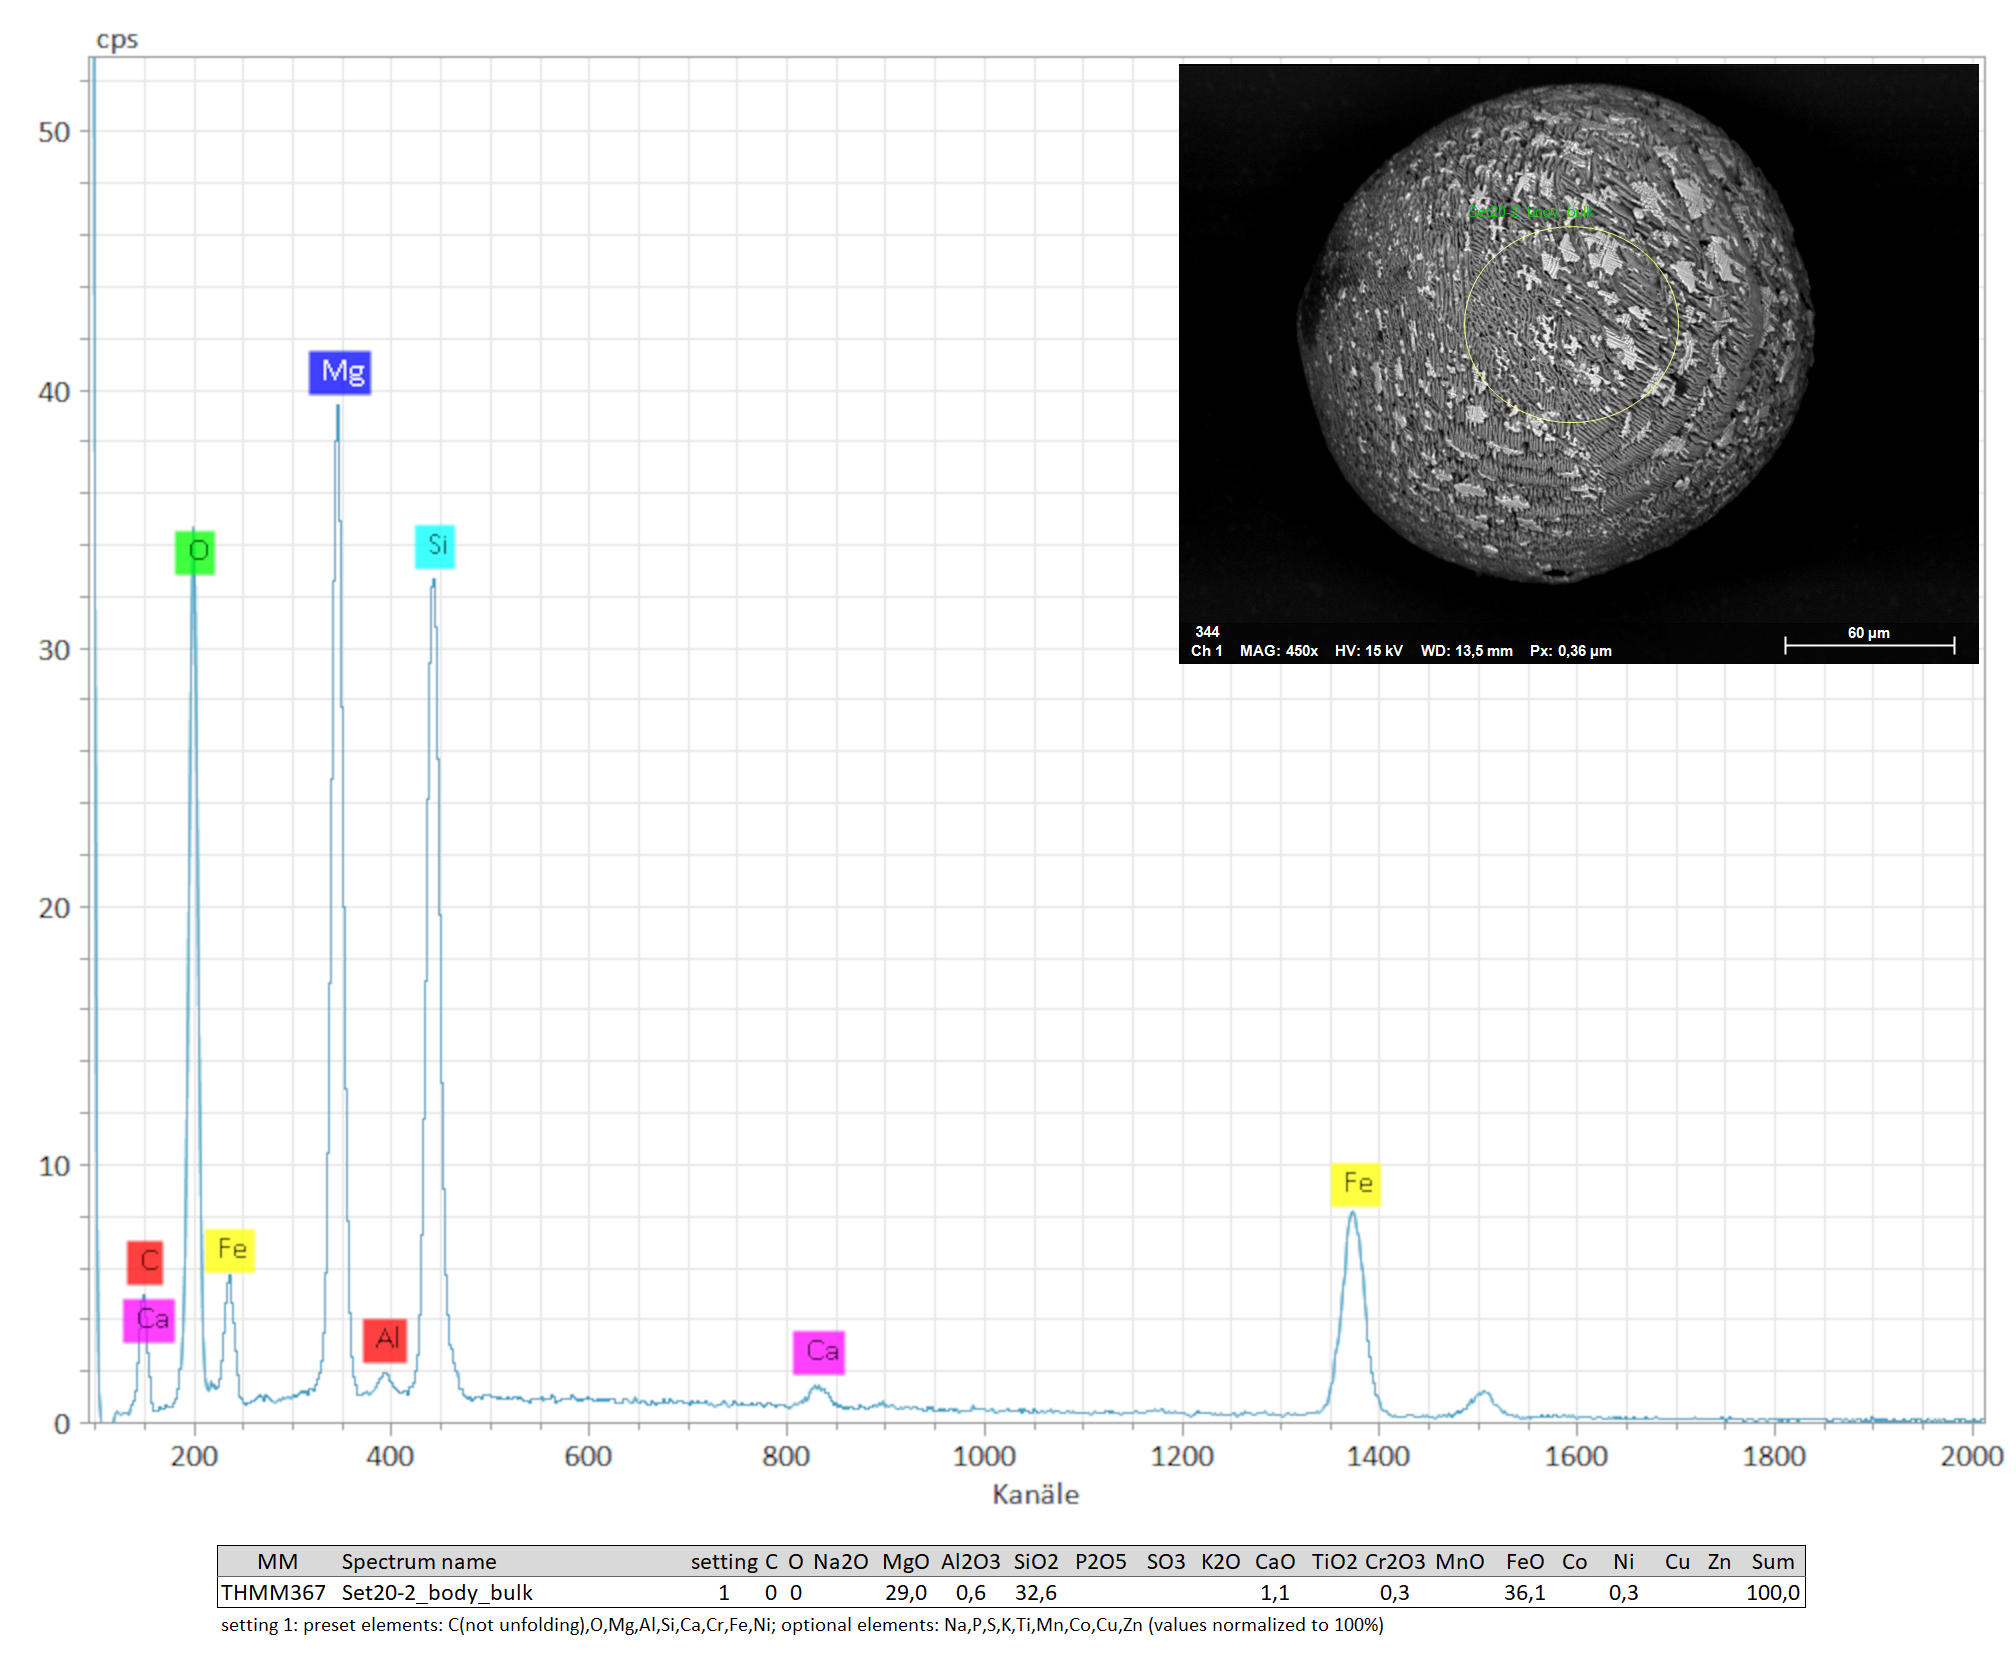Click inside the yellow analysis circle on SEM image
Image resolution: width=2016 pixels, height=1670 pixels.
pyautogui.click(x=1571, y=323)
